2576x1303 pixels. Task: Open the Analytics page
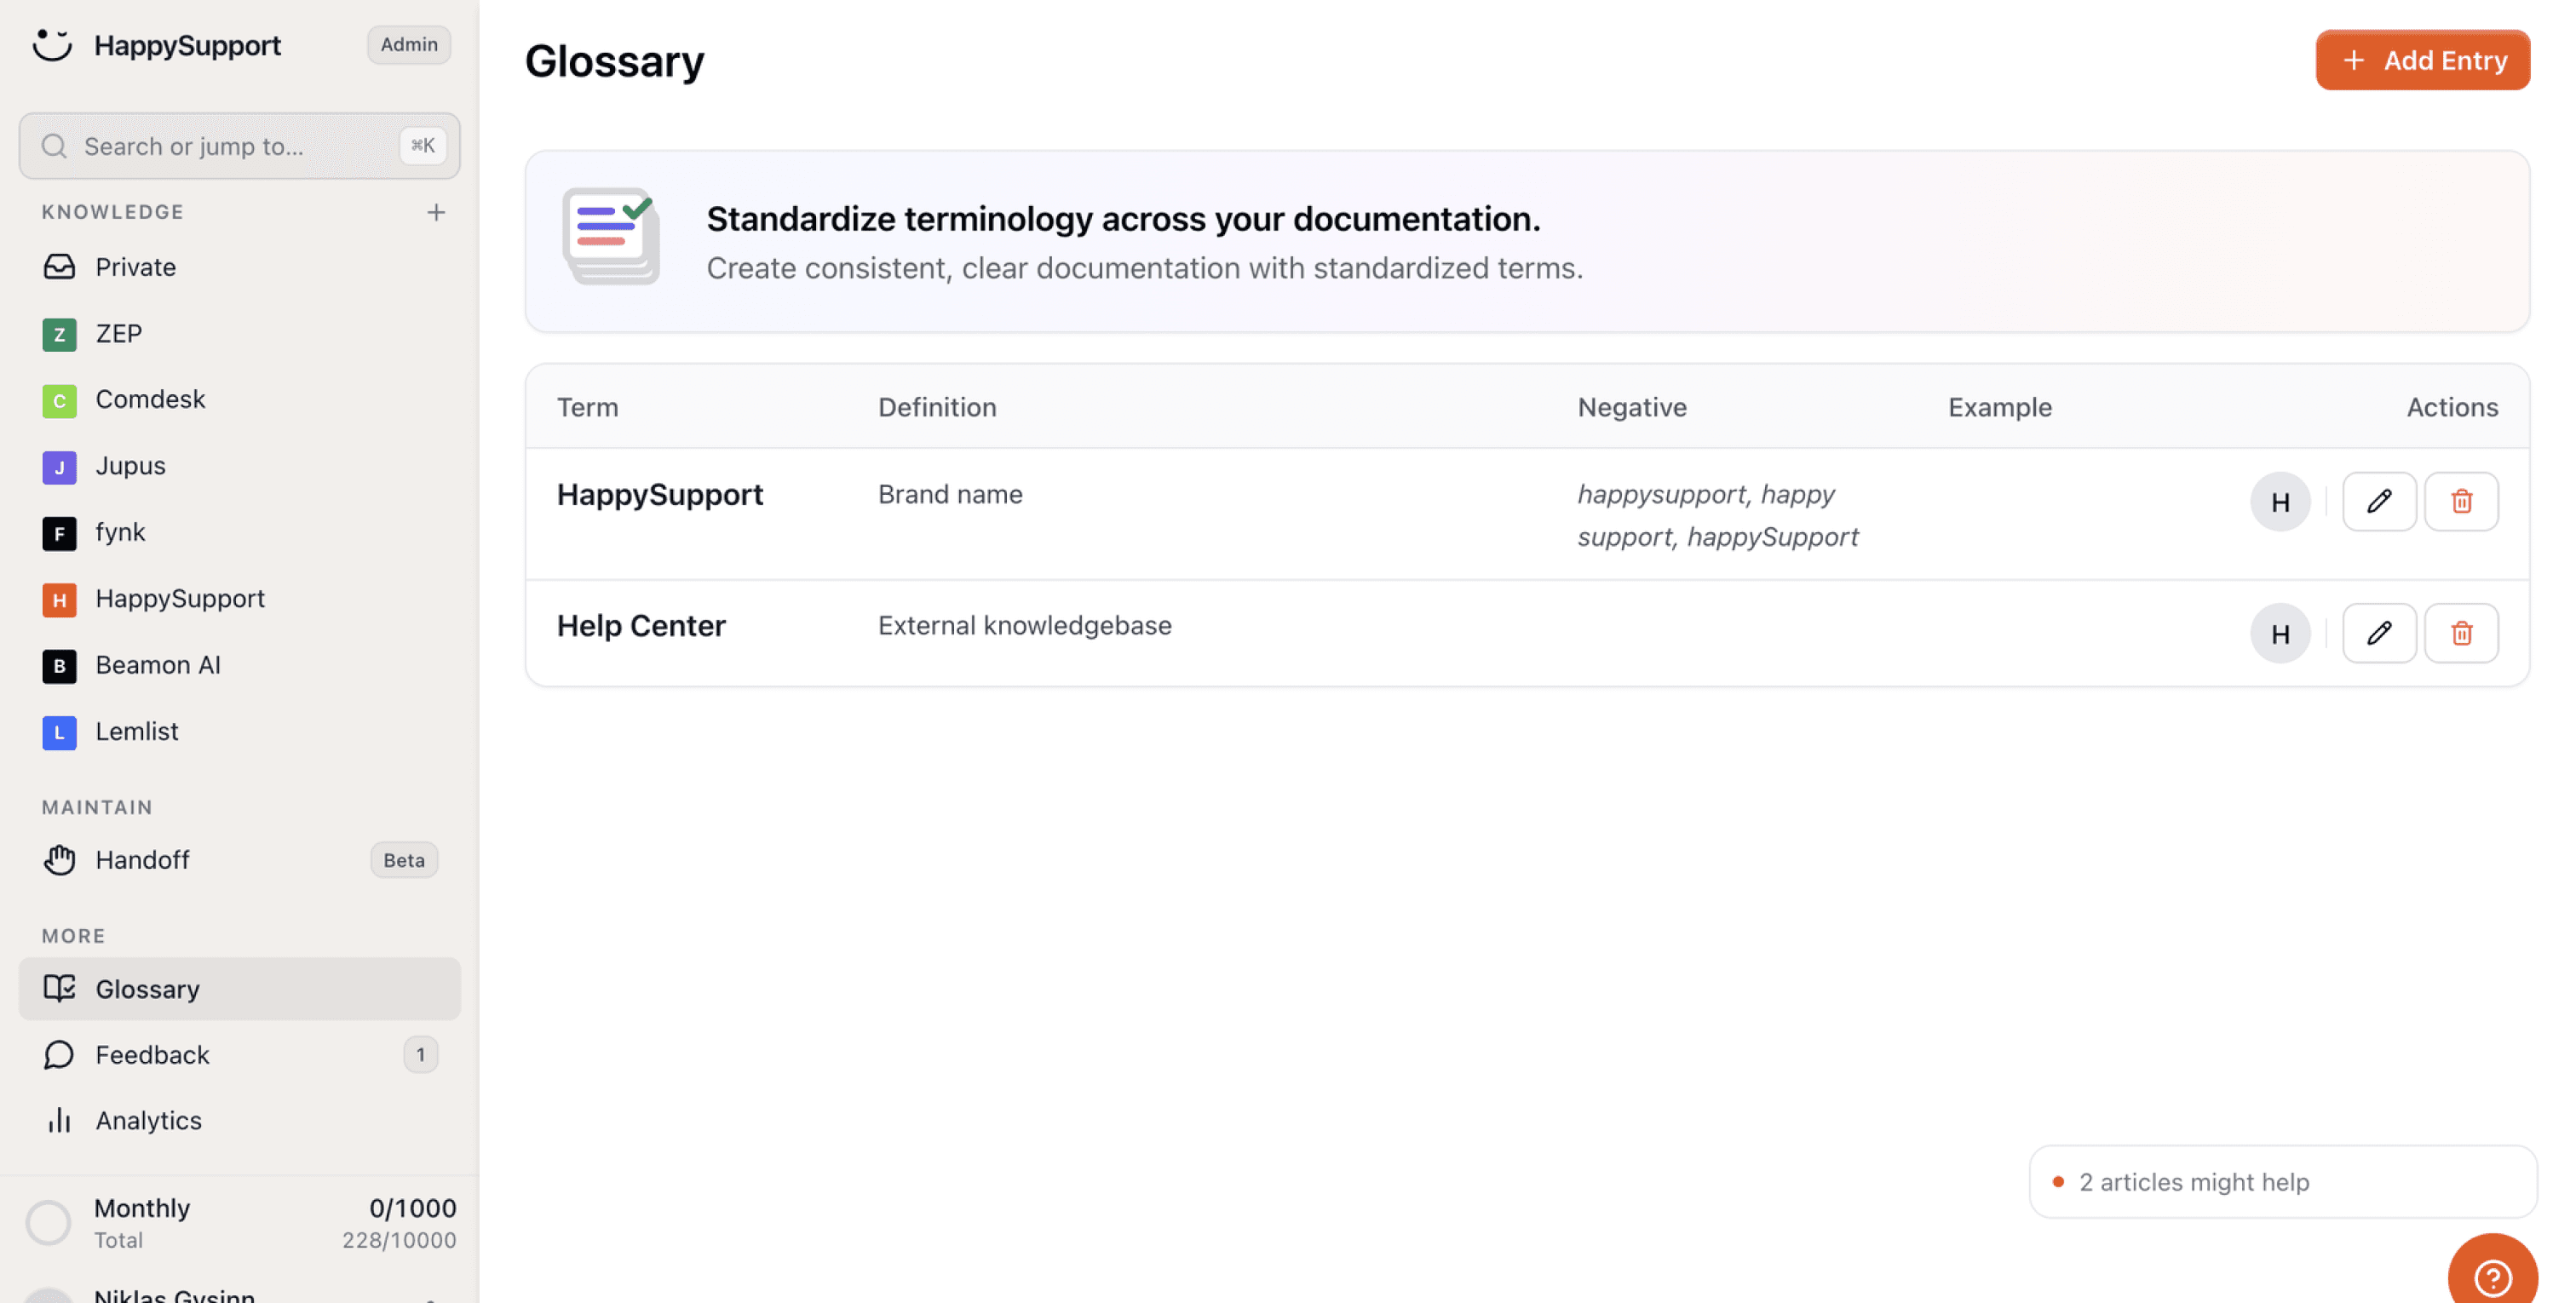click(239, 1120)
